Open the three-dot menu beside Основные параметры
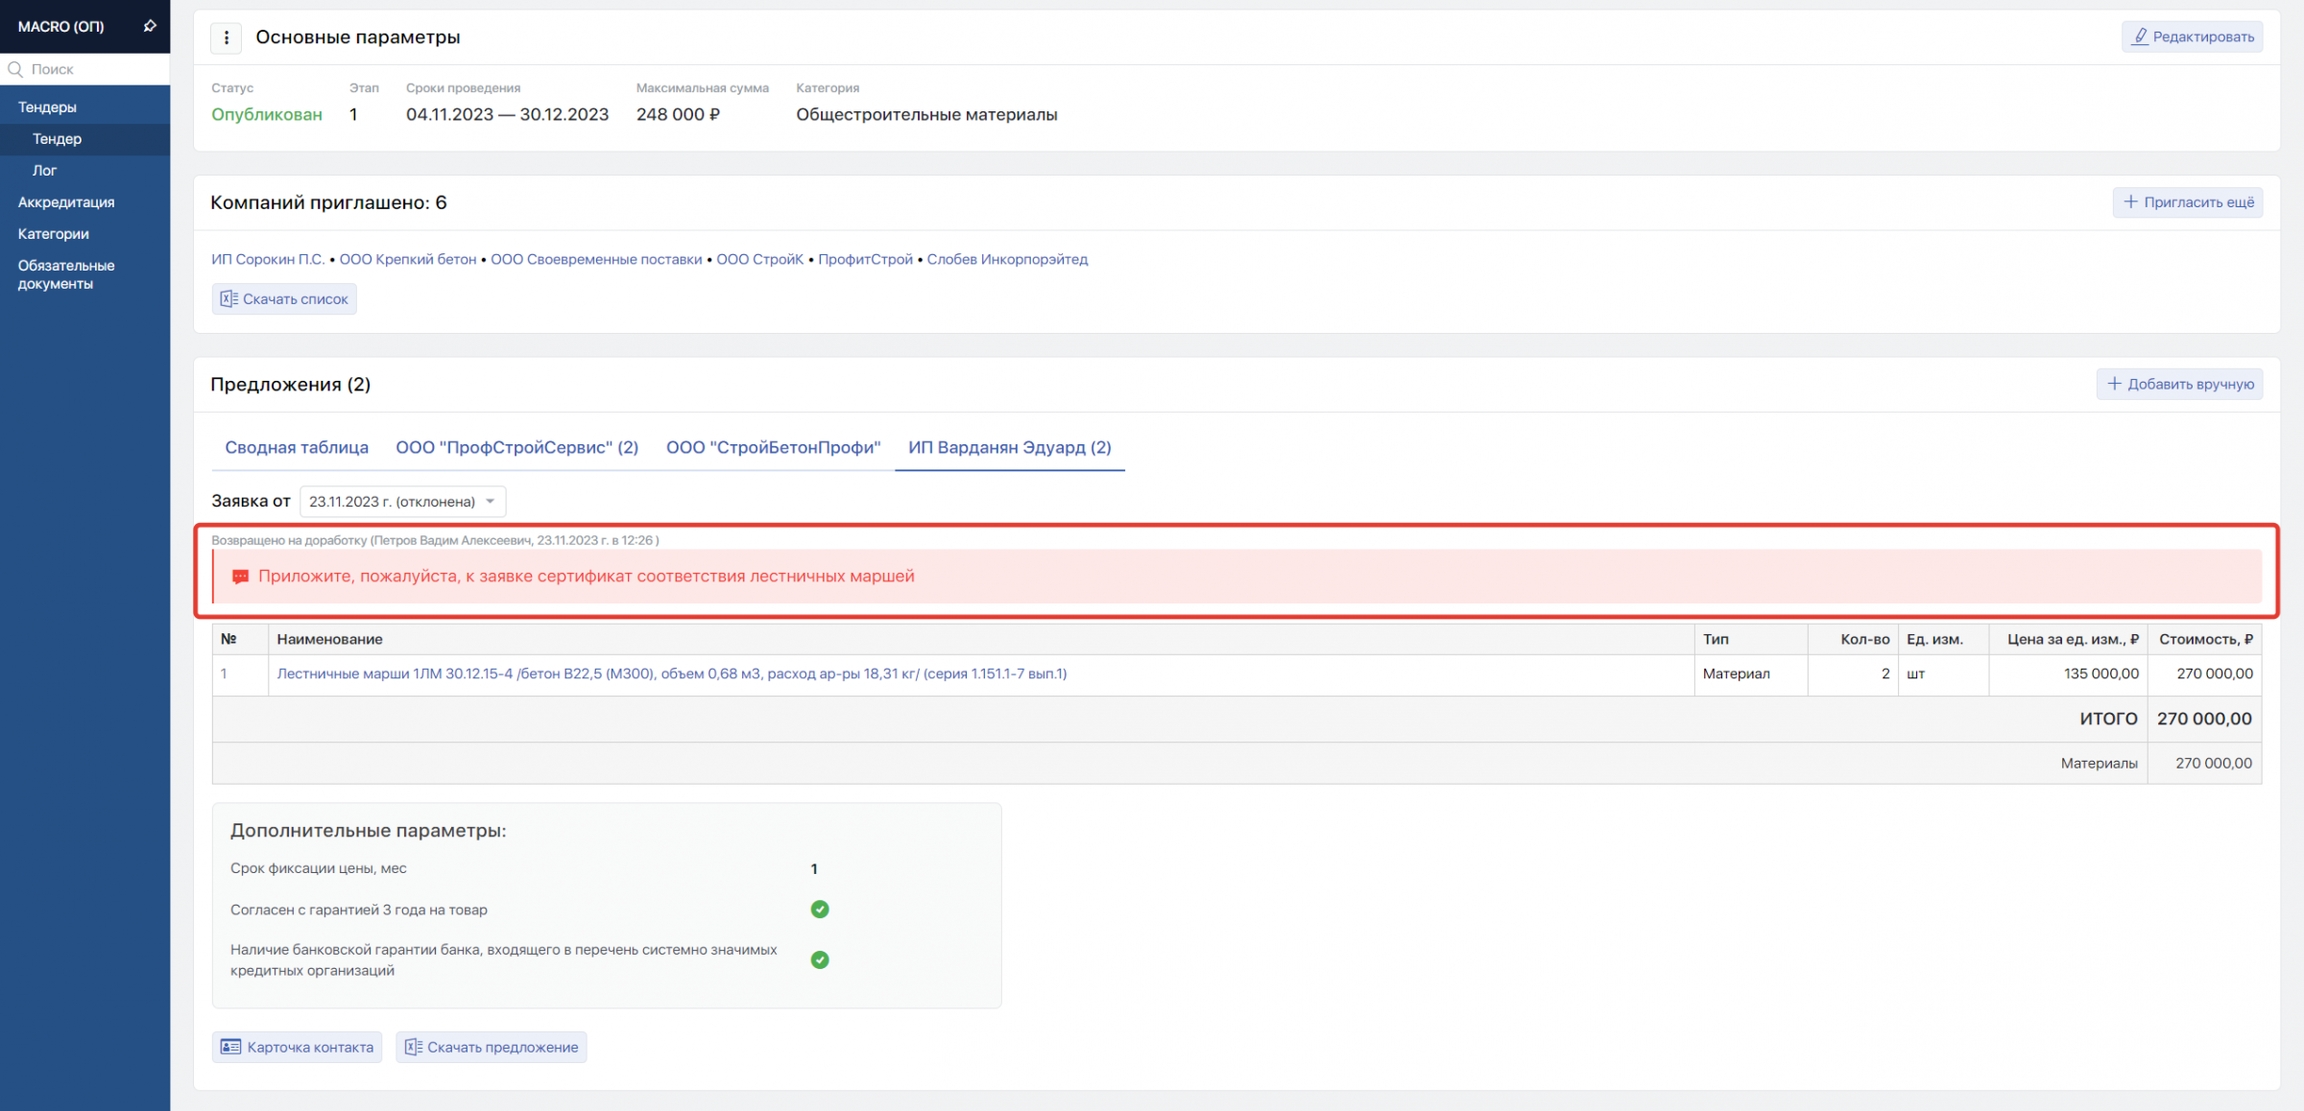 pos(226,37)
